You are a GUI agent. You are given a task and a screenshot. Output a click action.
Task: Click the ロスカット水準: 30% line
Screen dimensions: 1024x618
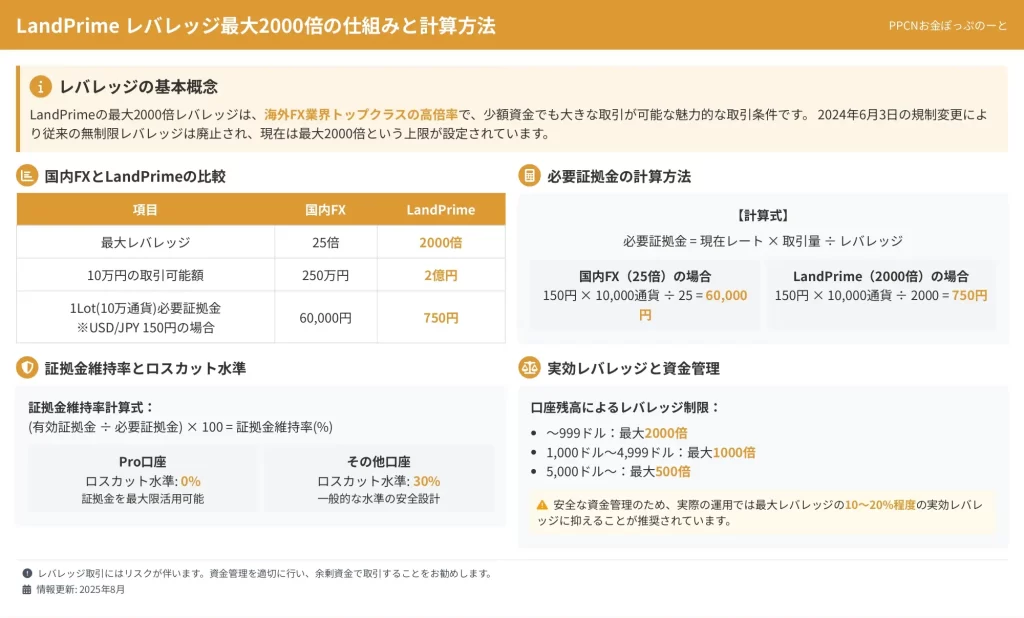(x=378, y=481)
